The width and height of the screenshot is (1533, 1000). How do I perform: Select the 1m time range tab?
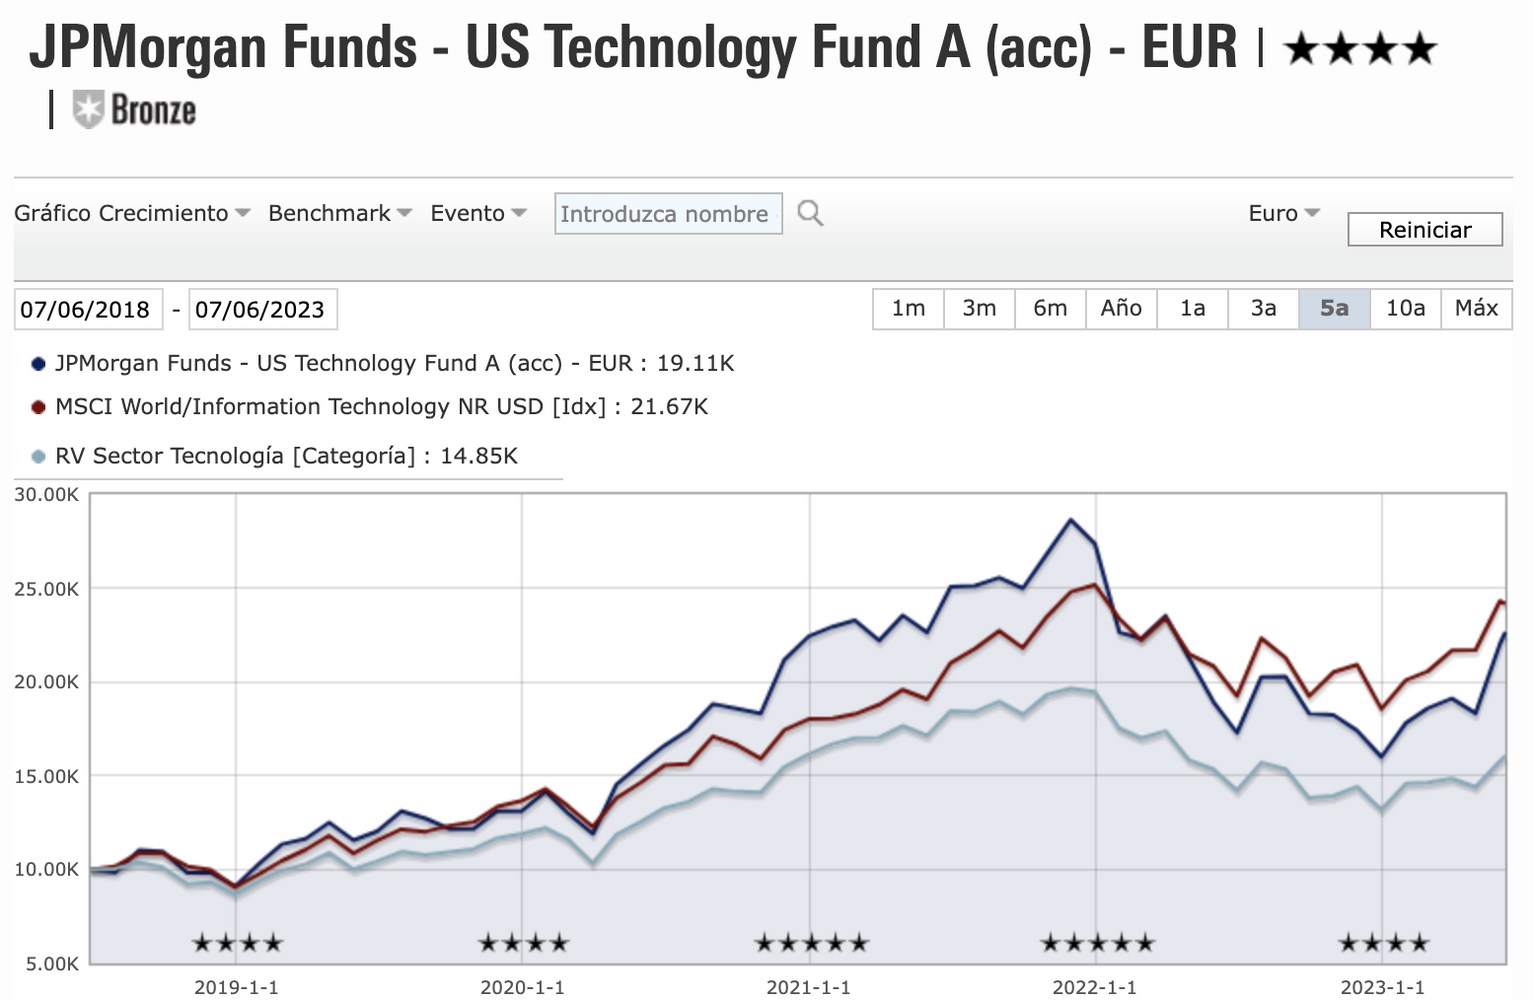[x=908, y=308]
